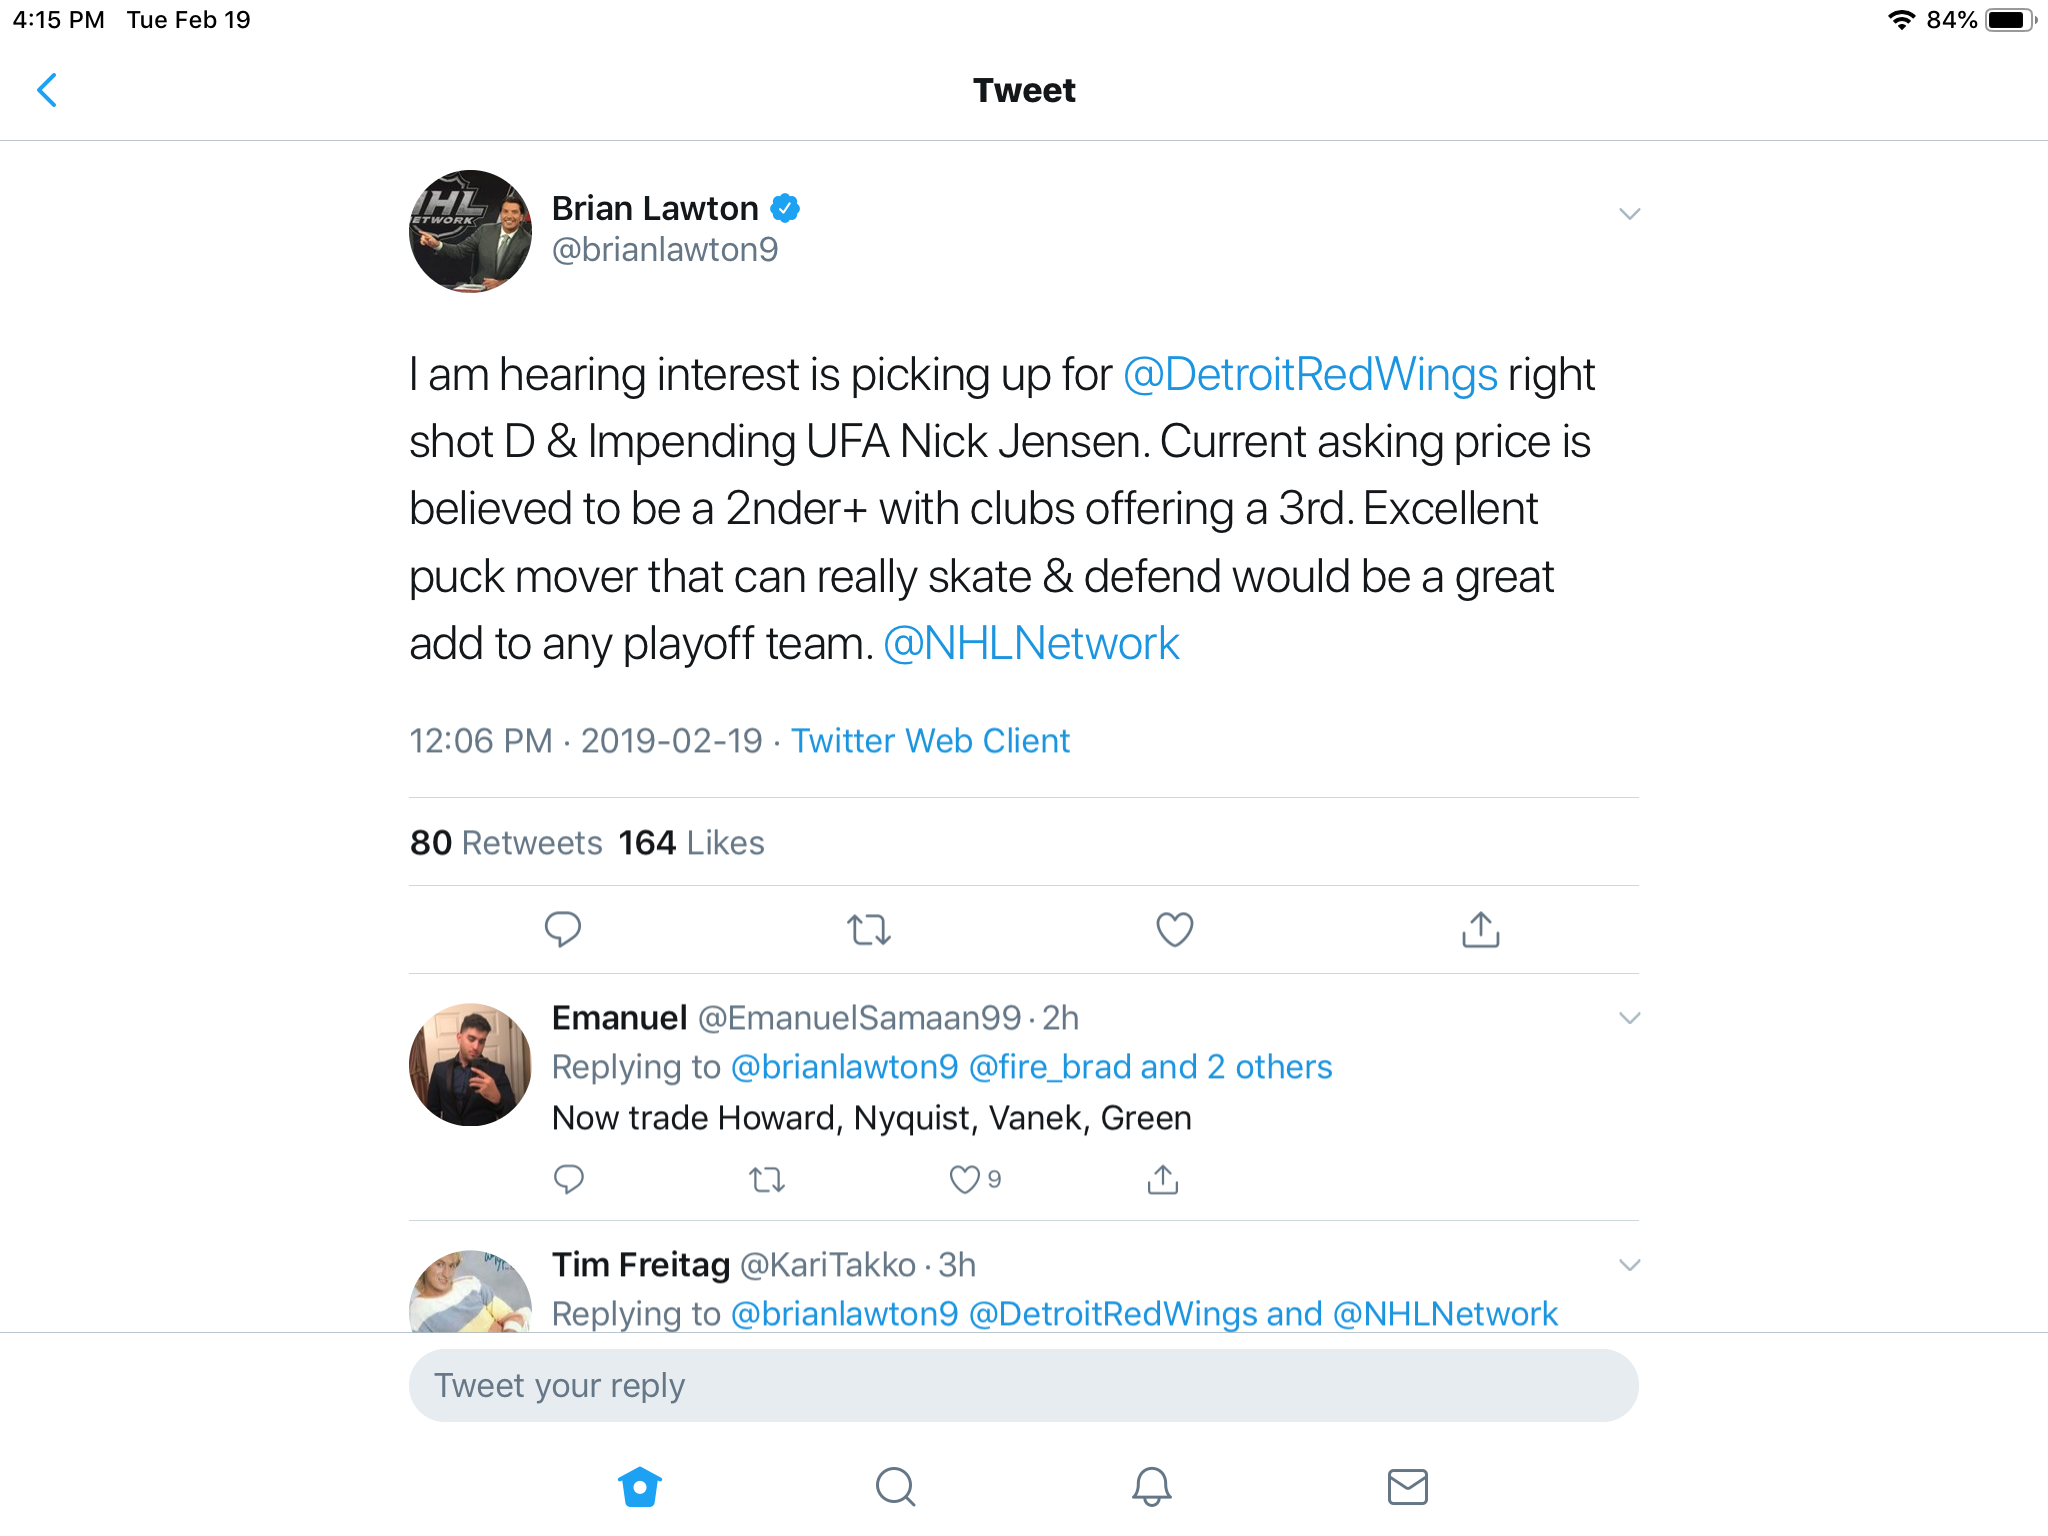Image resolution: width=2048 pixels, height=1536 pixels.
Task: Open Brian Lawton's profile picture
Action: pos(470,231)
